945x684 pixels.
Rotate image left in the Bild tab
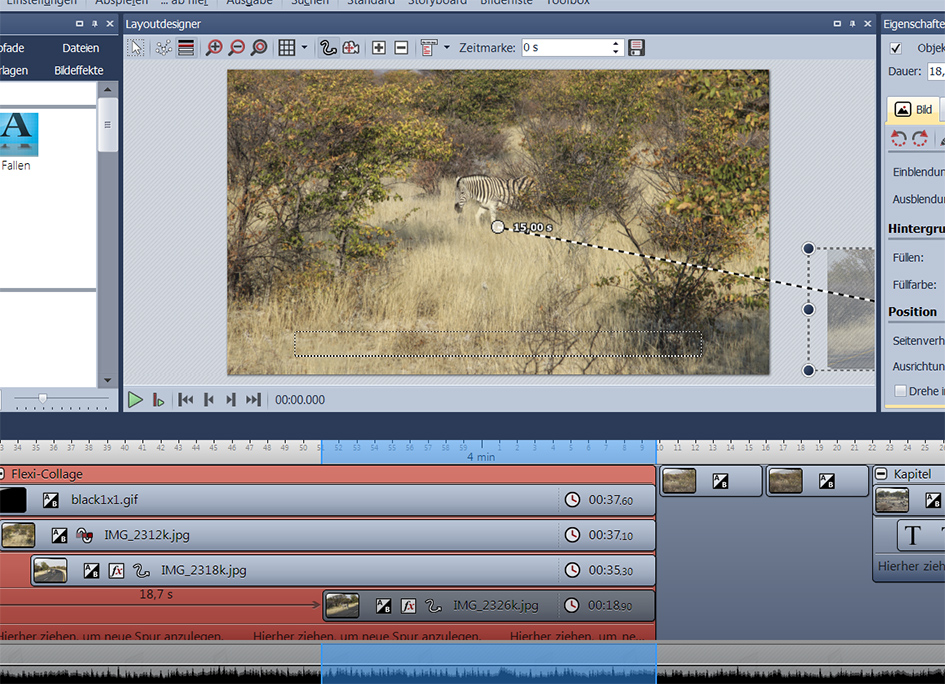[898, 139]
